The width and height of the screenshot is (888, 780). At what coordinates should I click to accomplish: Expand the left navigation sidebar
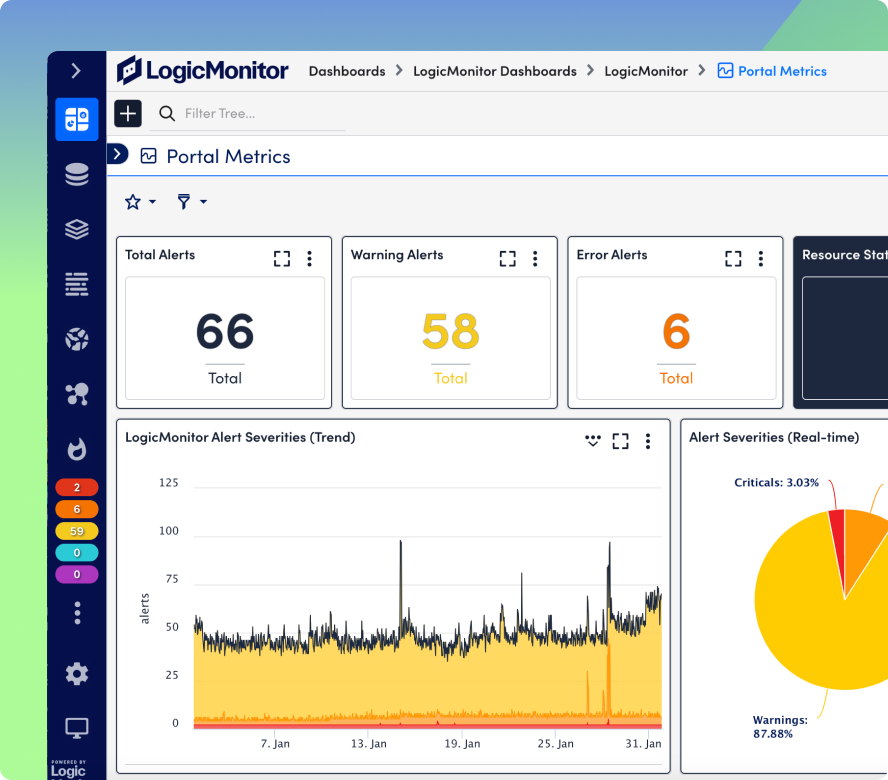point(76,71)
